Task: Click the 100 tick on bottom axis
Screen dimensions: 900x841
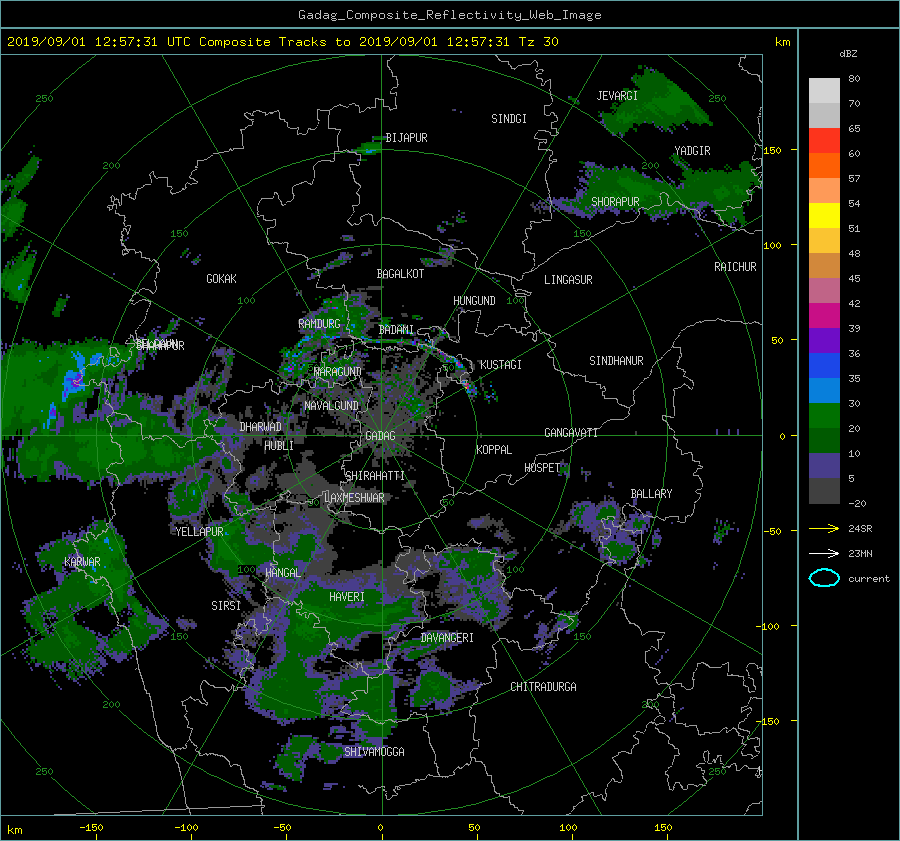Action: pos(568,828)
